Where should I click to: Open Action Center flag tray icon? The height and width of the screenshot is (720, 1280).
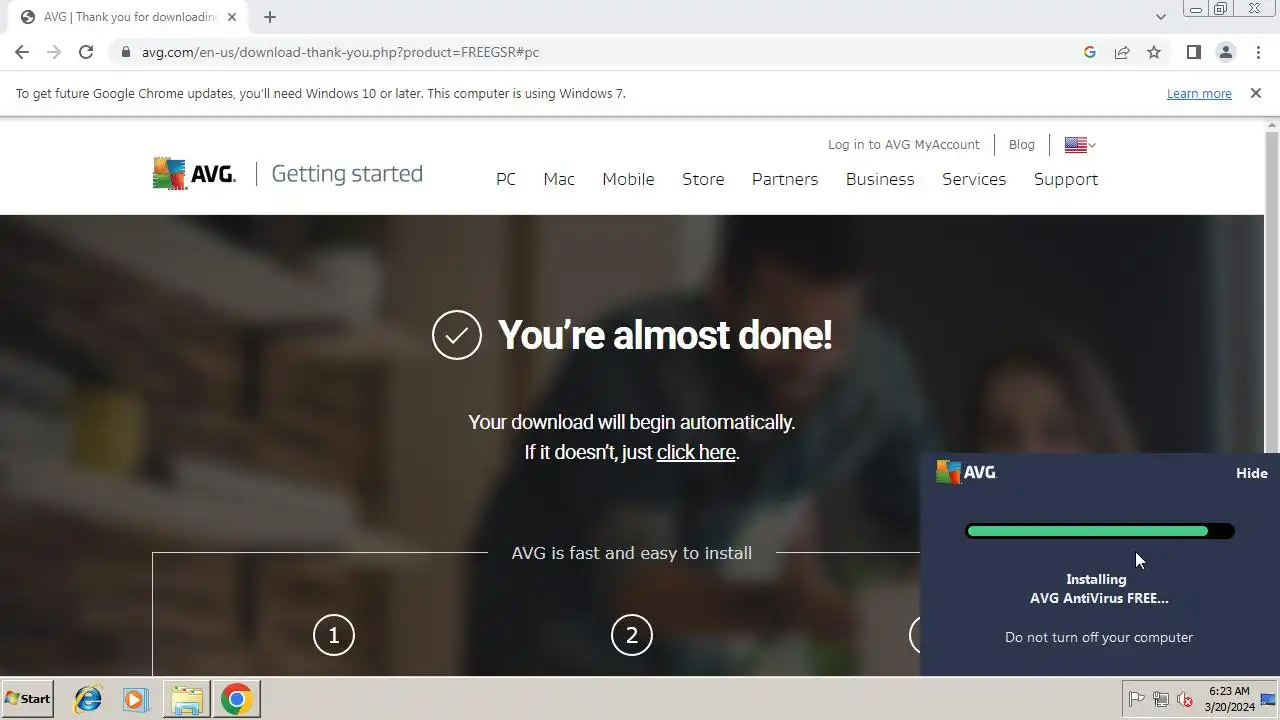(1137, 699)
